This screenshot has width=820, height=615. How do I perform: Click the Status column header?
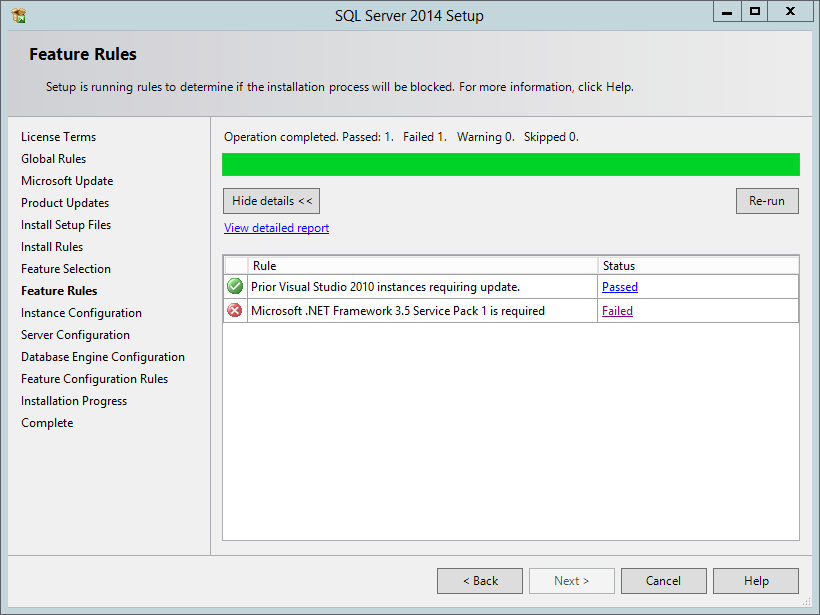point(618,266)
